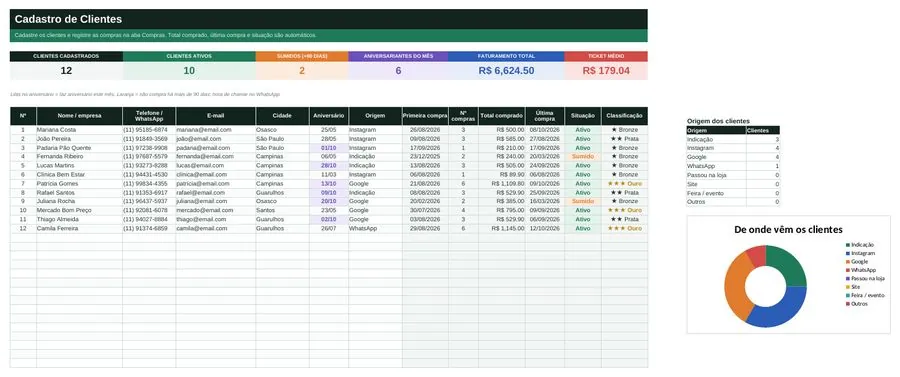Viewport: 900px width, 377px height.
Task: Click the email cell rafael@email.com
Action: coord(216,192)
